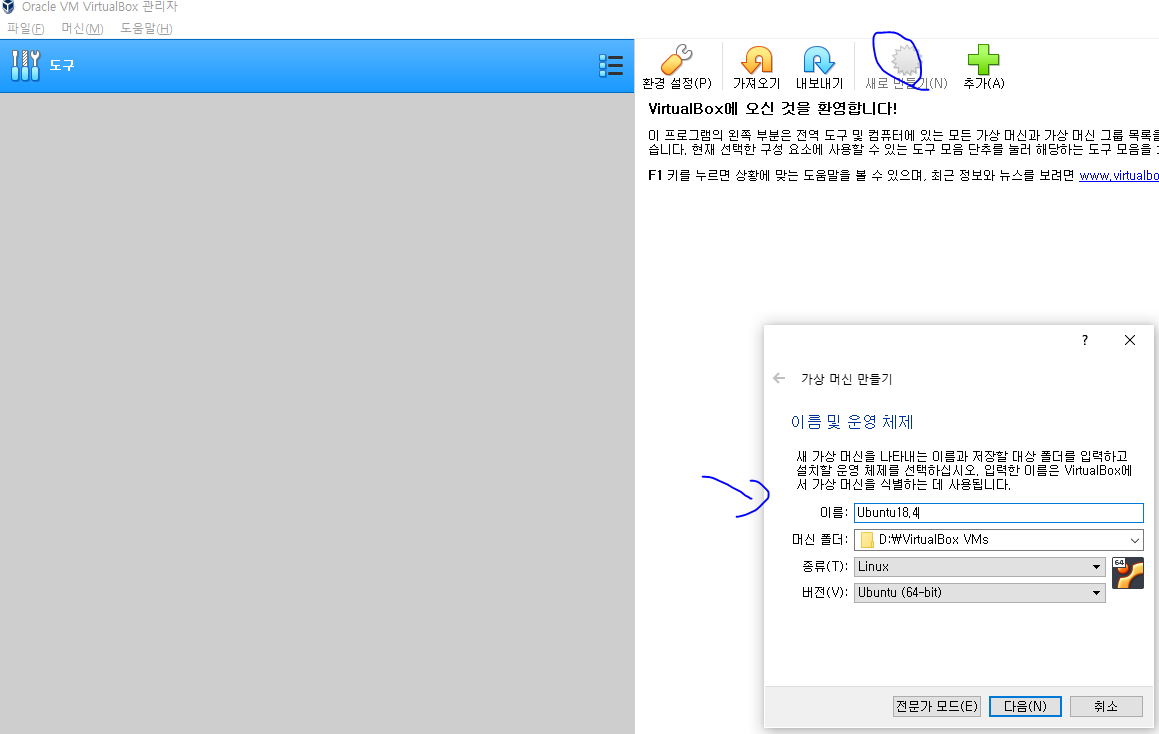Click the VirtualBox logo in the title bar
The height and width of the screenshot is (734, 1159).
[x=8, y=7]
